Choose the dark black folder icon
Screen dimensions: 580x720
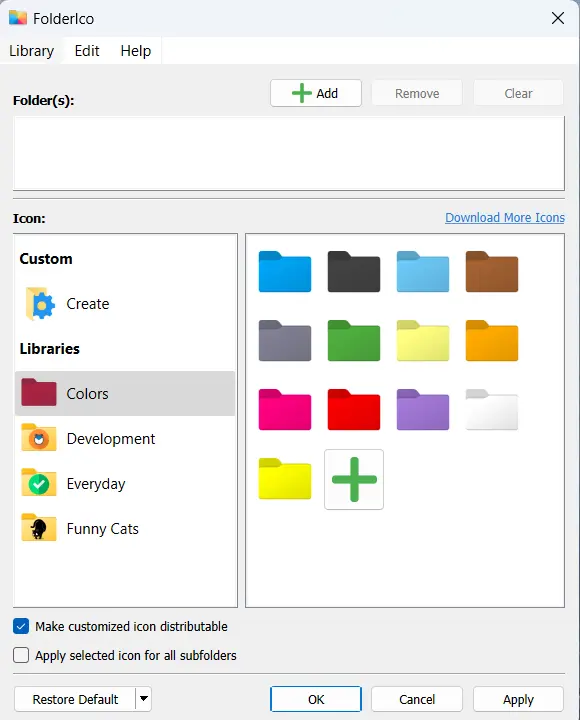(x=354, y=271)
